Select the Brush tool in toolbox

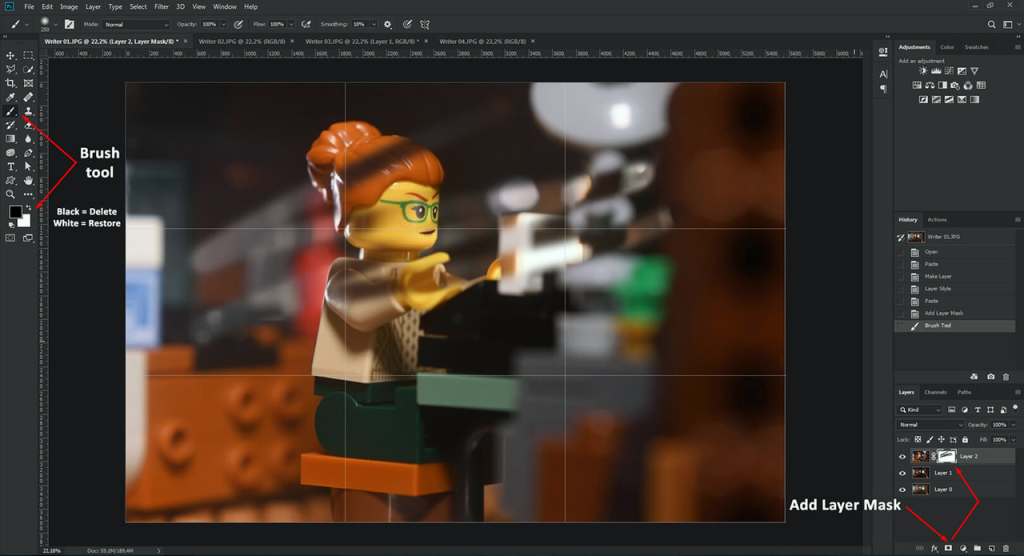10,111
